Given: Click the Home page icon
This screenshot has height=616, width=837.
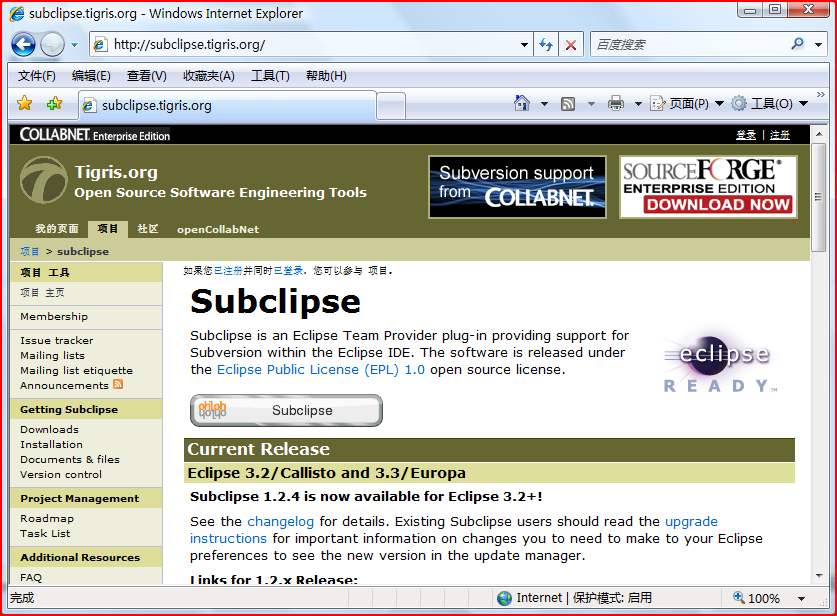Looking at the screenshot, I should pos(522,102).
